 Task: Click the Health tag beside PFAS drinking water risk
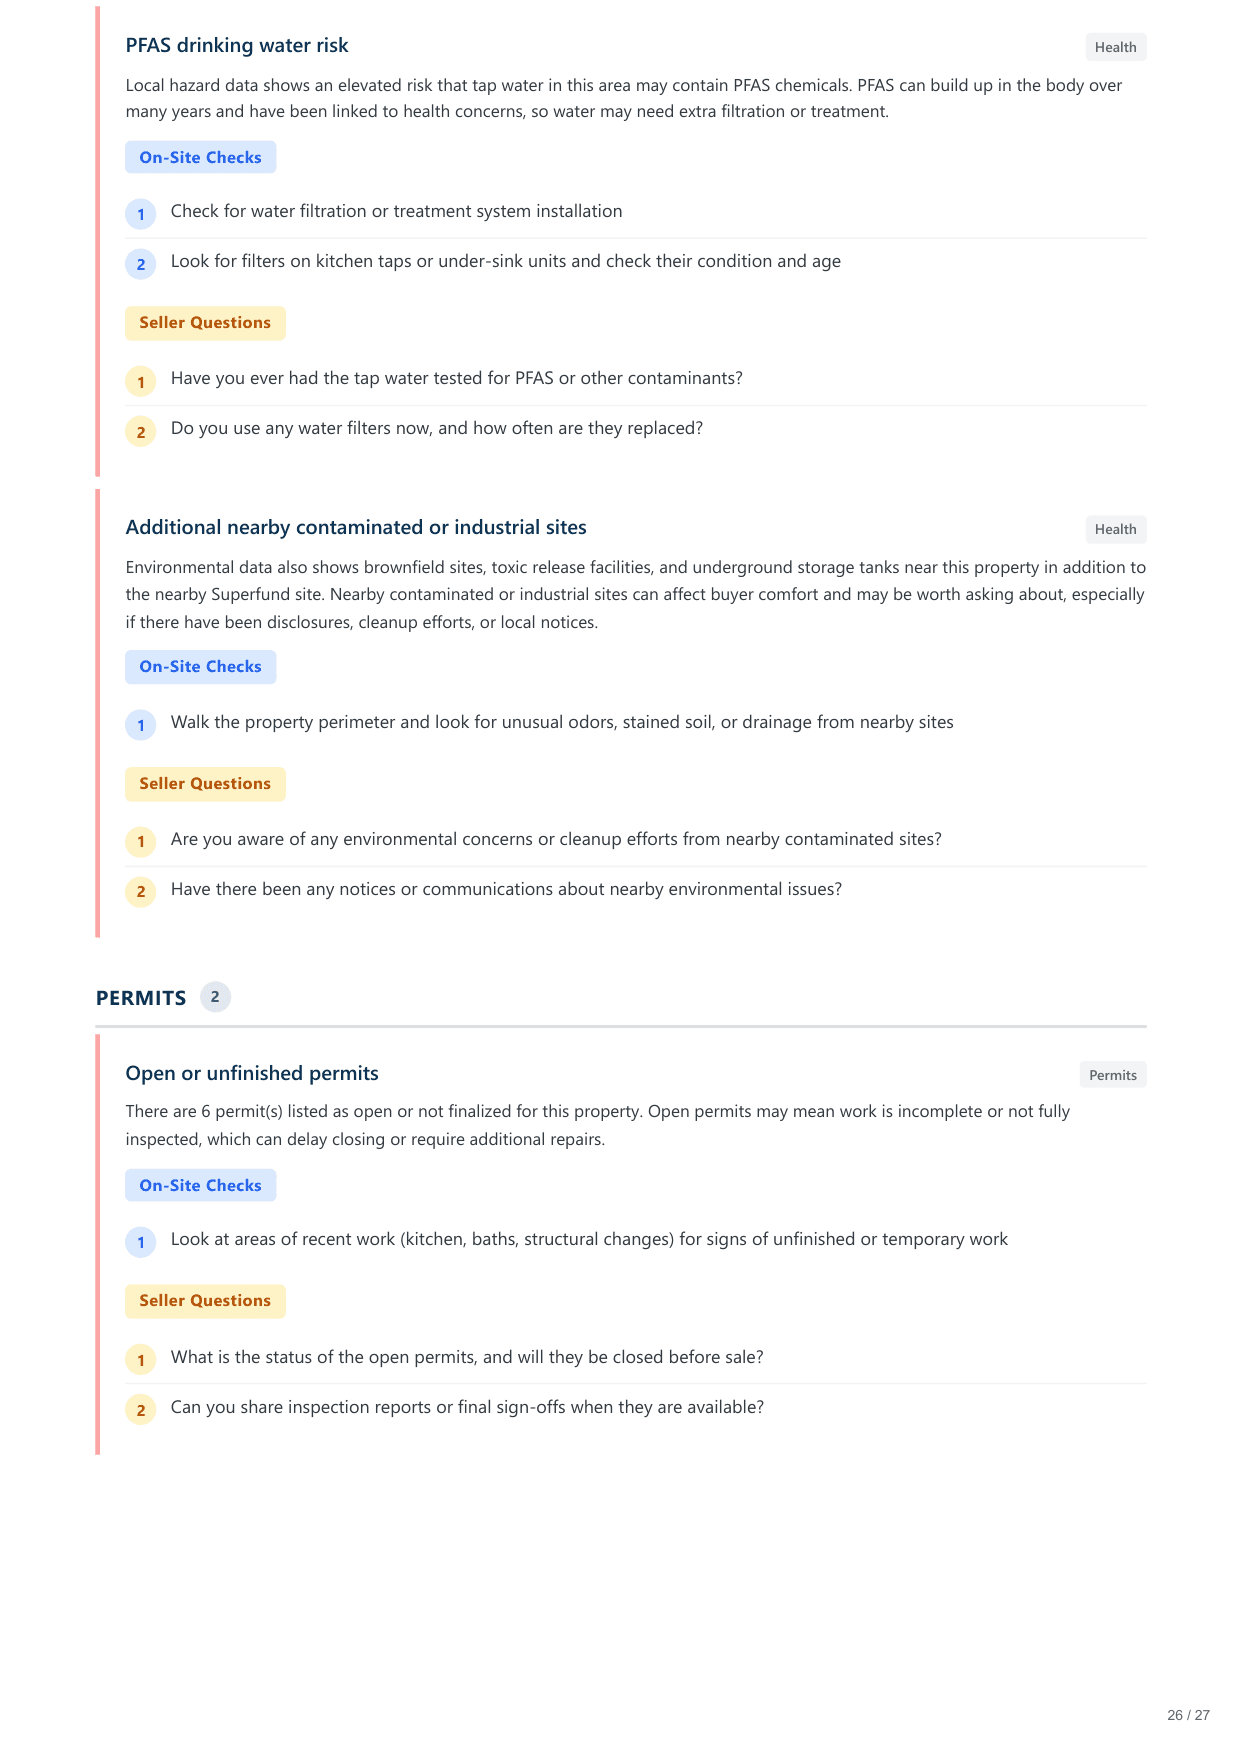tap(1115, 47)
